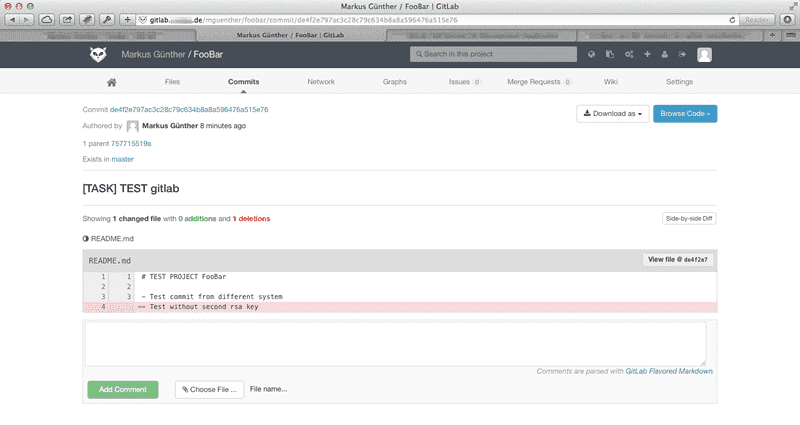
Task: Open snippets clipboard icon in header
Action: click(610, 54)
